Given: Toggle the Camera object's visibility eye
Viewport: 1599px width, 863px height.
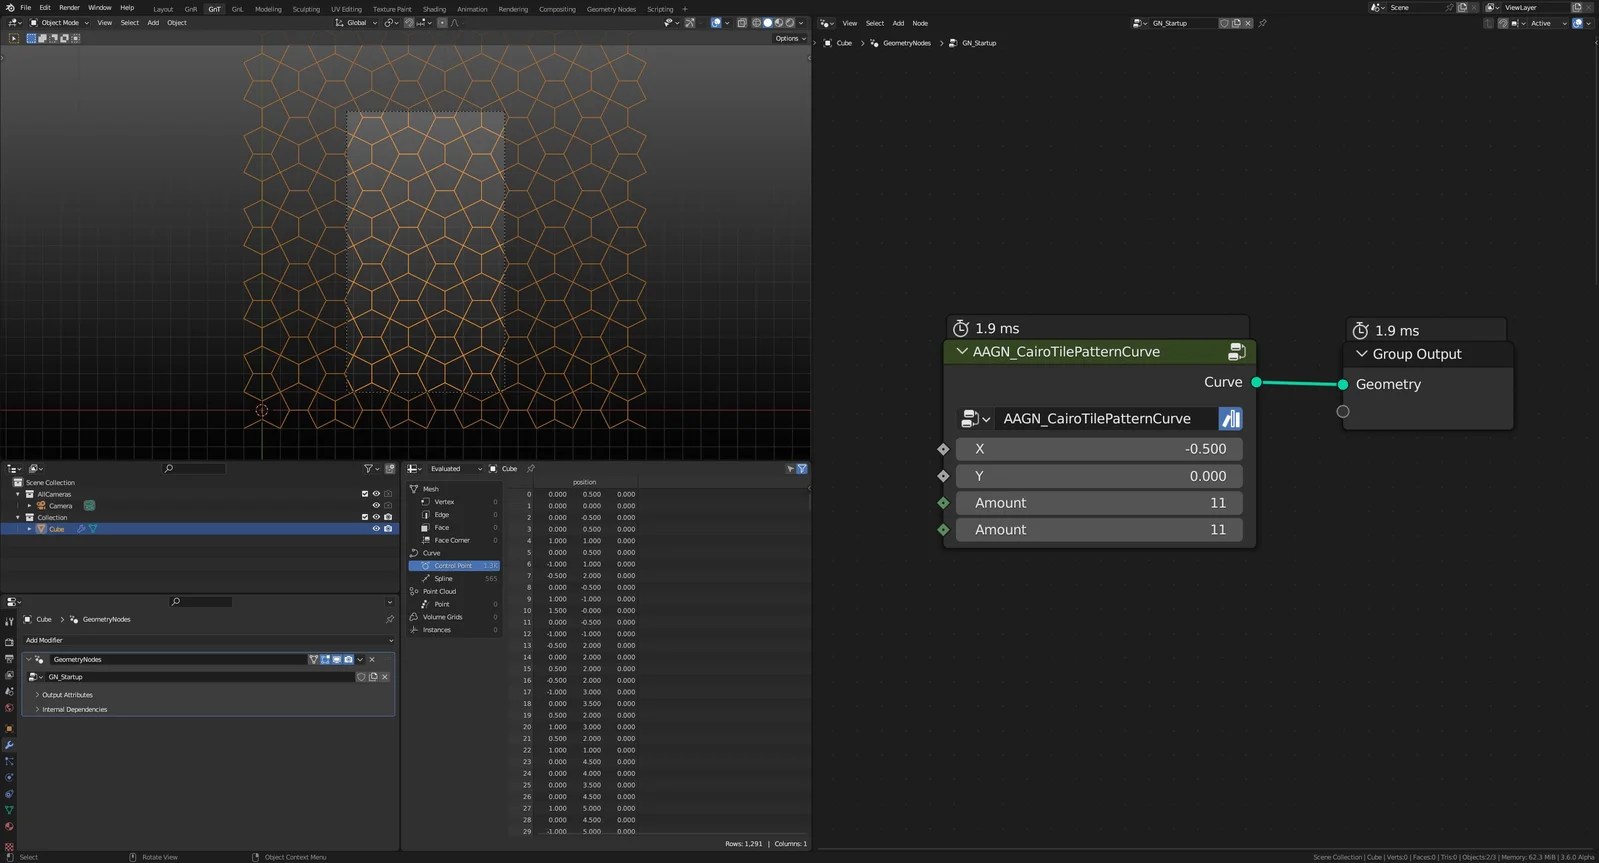Looking at the screenshot, I should click(376, 506).
